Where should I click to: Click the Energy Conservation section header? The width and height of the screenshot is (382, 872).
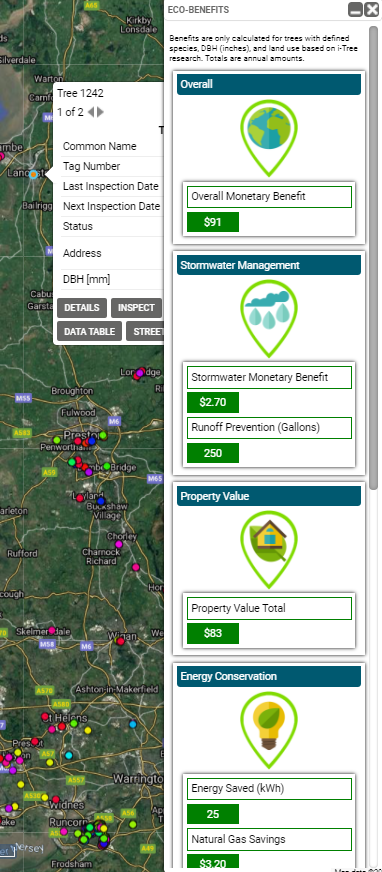pos(269,676)
